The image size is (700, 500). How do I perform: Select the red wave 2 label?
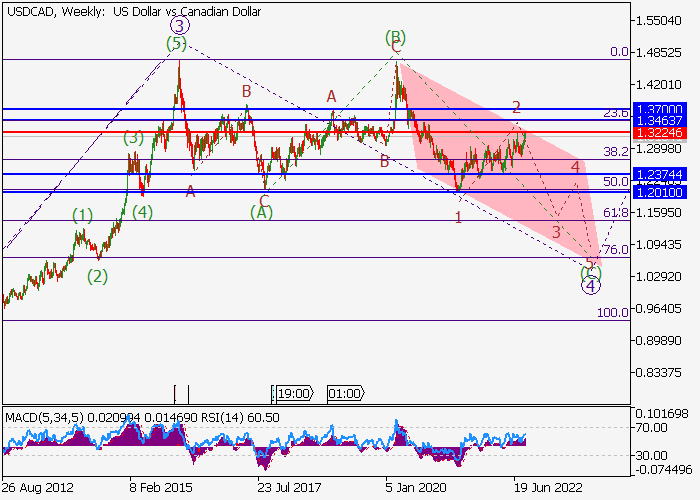tap(516, 107)
